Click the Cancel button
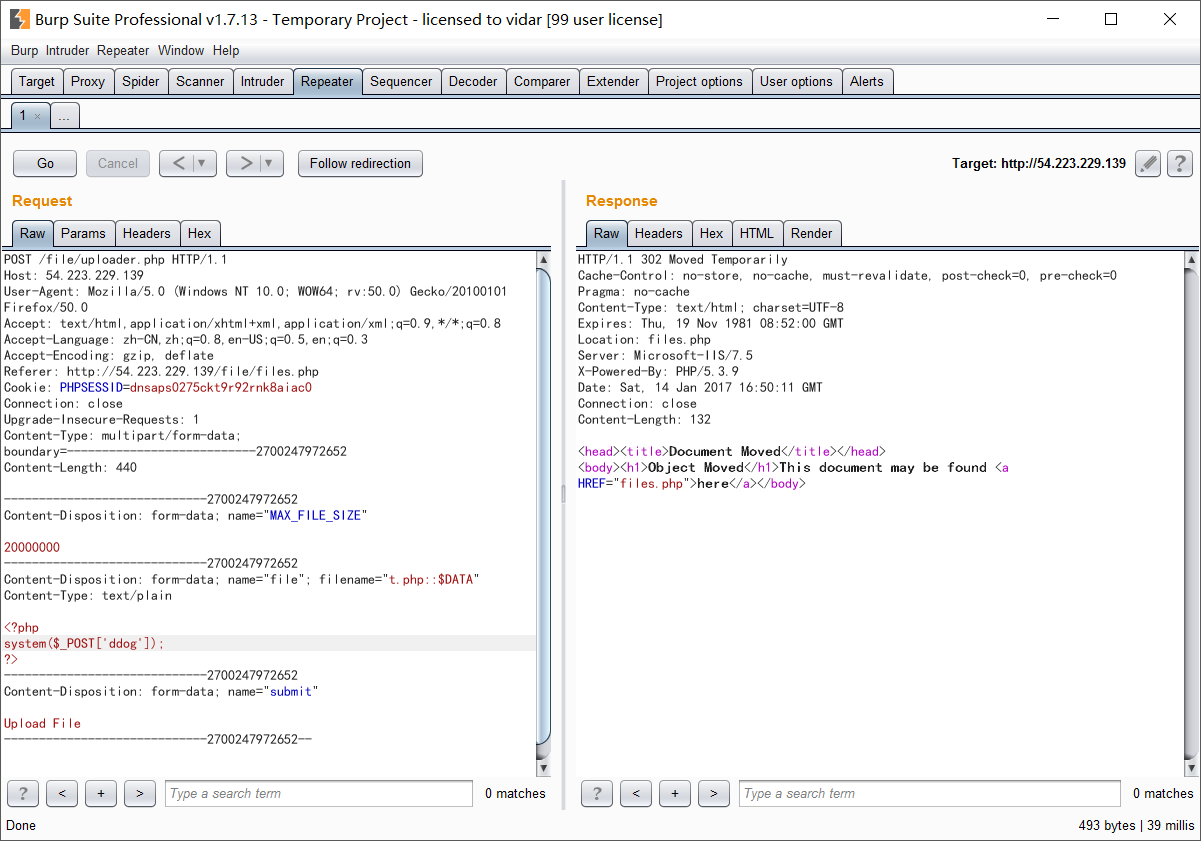Image resolution: width=1201 pixels, height=841 pixels. click(118, 163)
